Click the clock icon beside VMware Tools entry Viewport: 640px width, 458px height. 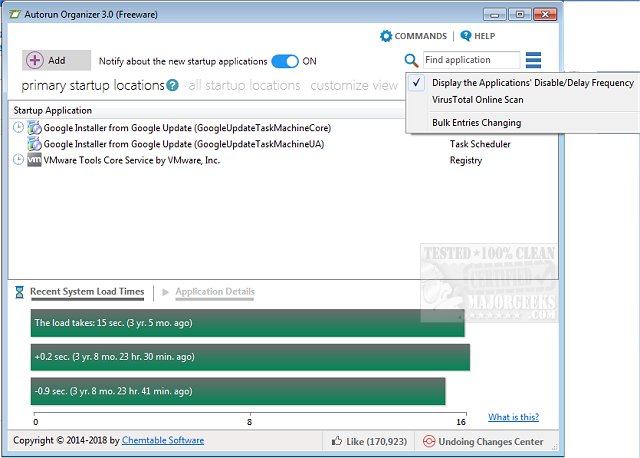[18, 159]
